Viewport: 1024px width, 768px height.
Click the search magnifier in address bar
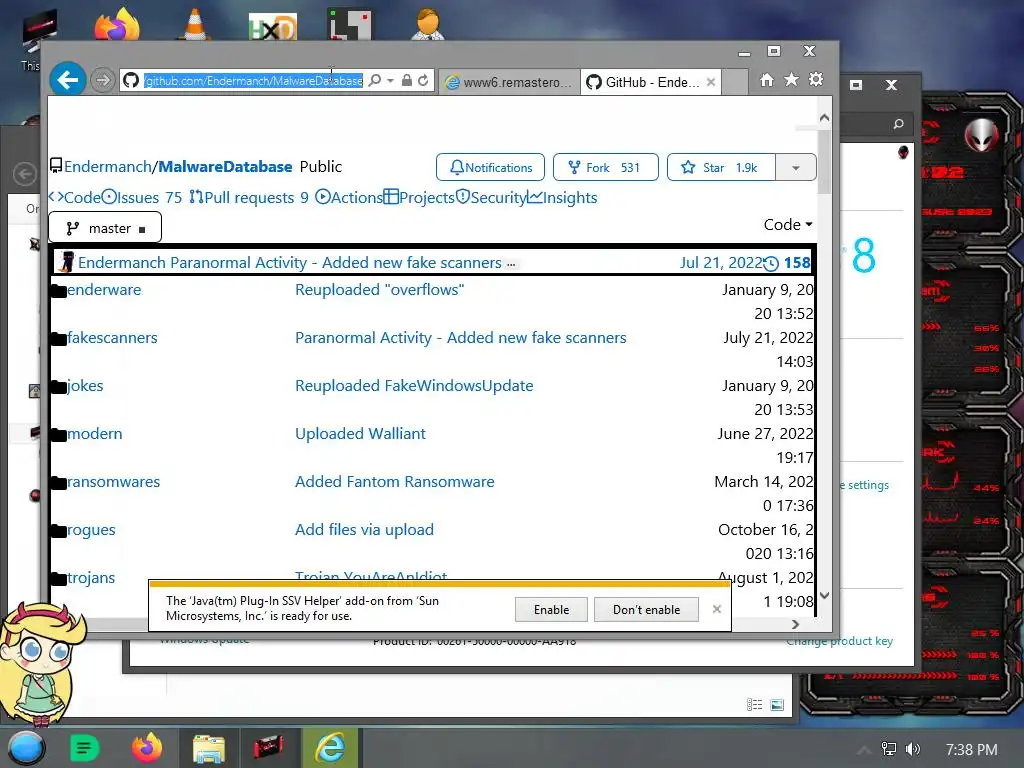pyautogui.click(x=375, y=80)
